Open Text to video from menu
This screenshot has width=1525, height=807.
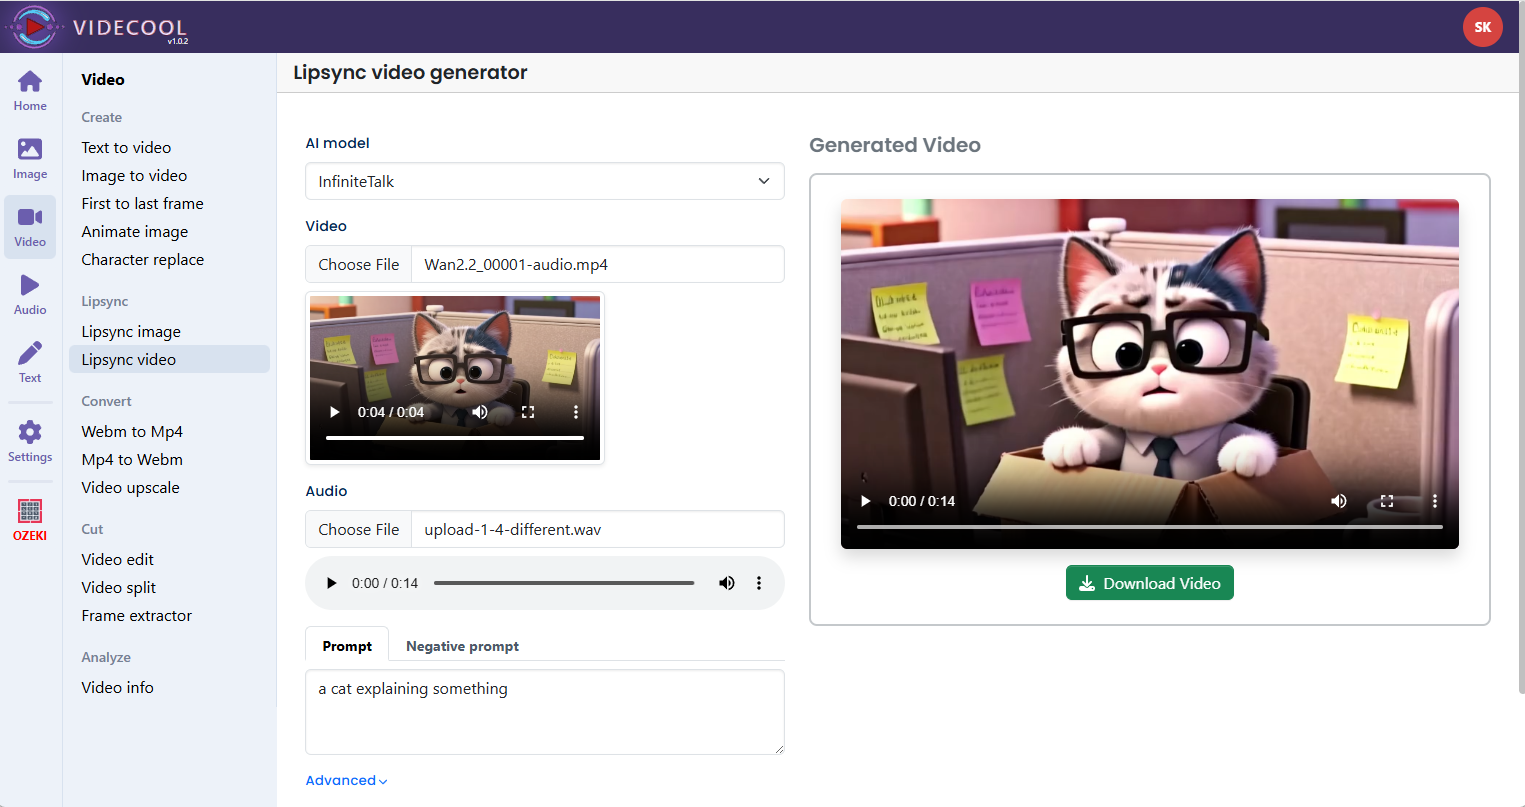[126, 147]
